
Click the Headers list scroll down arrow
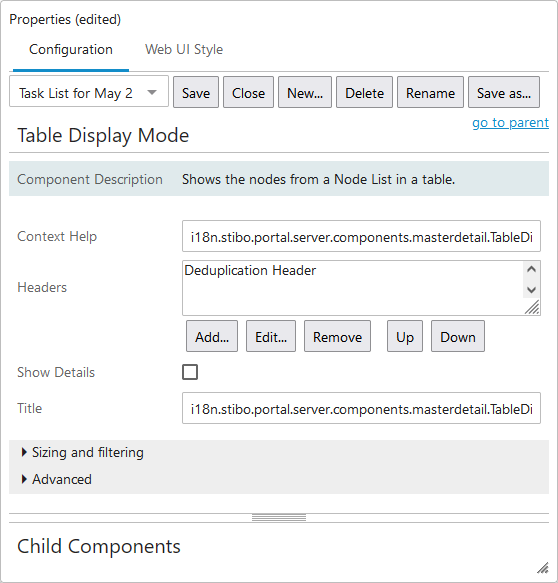coord(531,290)
